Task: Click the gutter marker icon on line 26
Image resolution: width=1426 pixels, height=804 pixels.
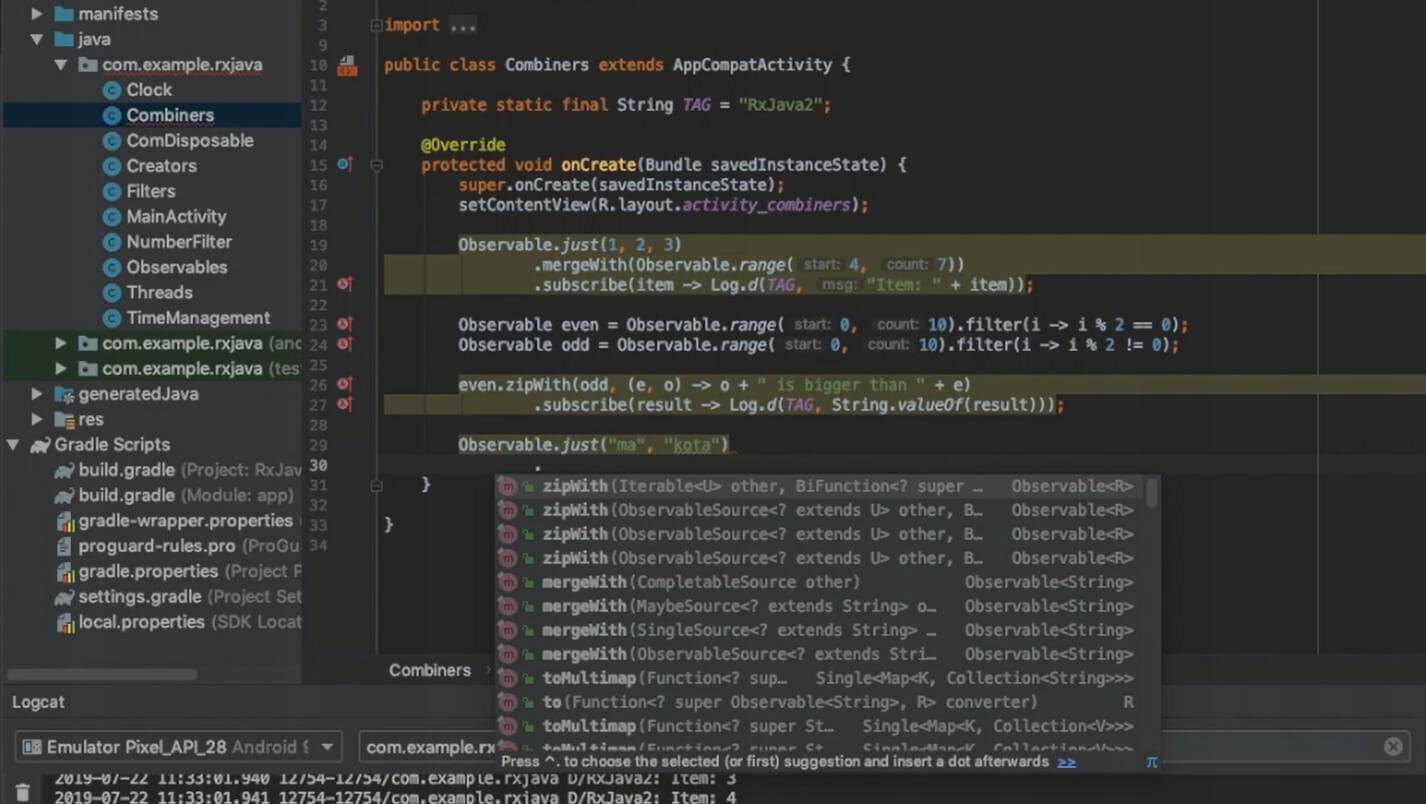Action: [344, 384]
